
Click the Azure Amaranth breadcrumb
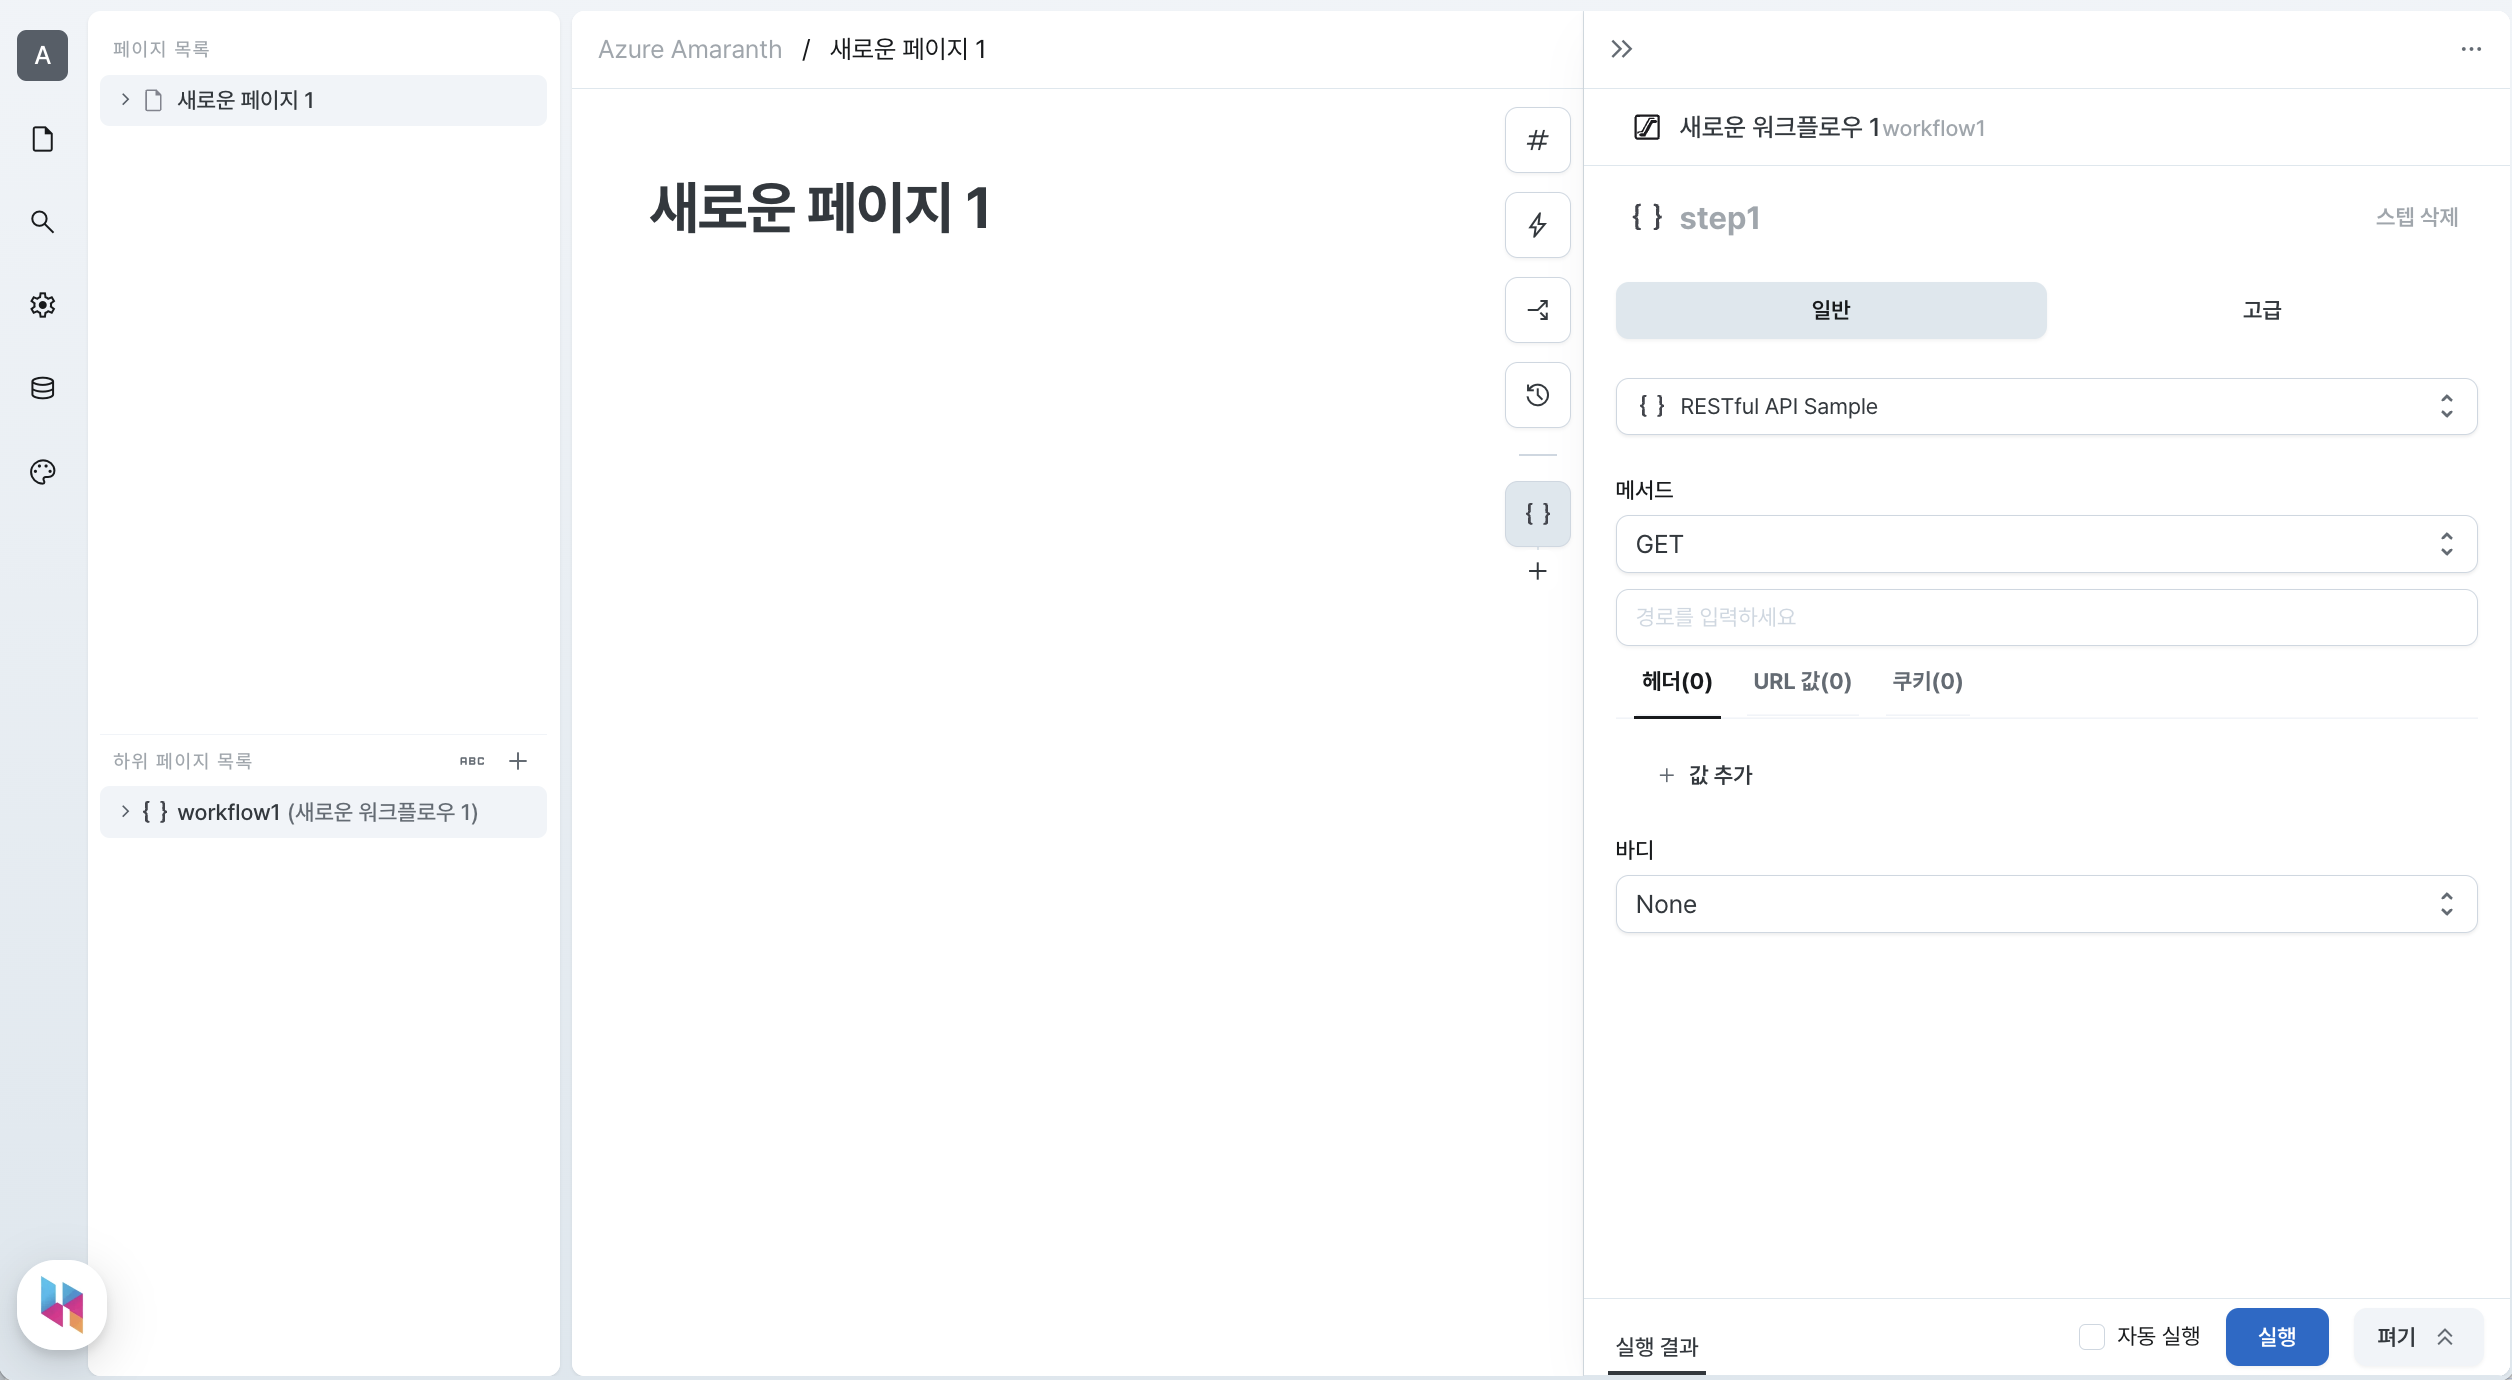[690, 49]
